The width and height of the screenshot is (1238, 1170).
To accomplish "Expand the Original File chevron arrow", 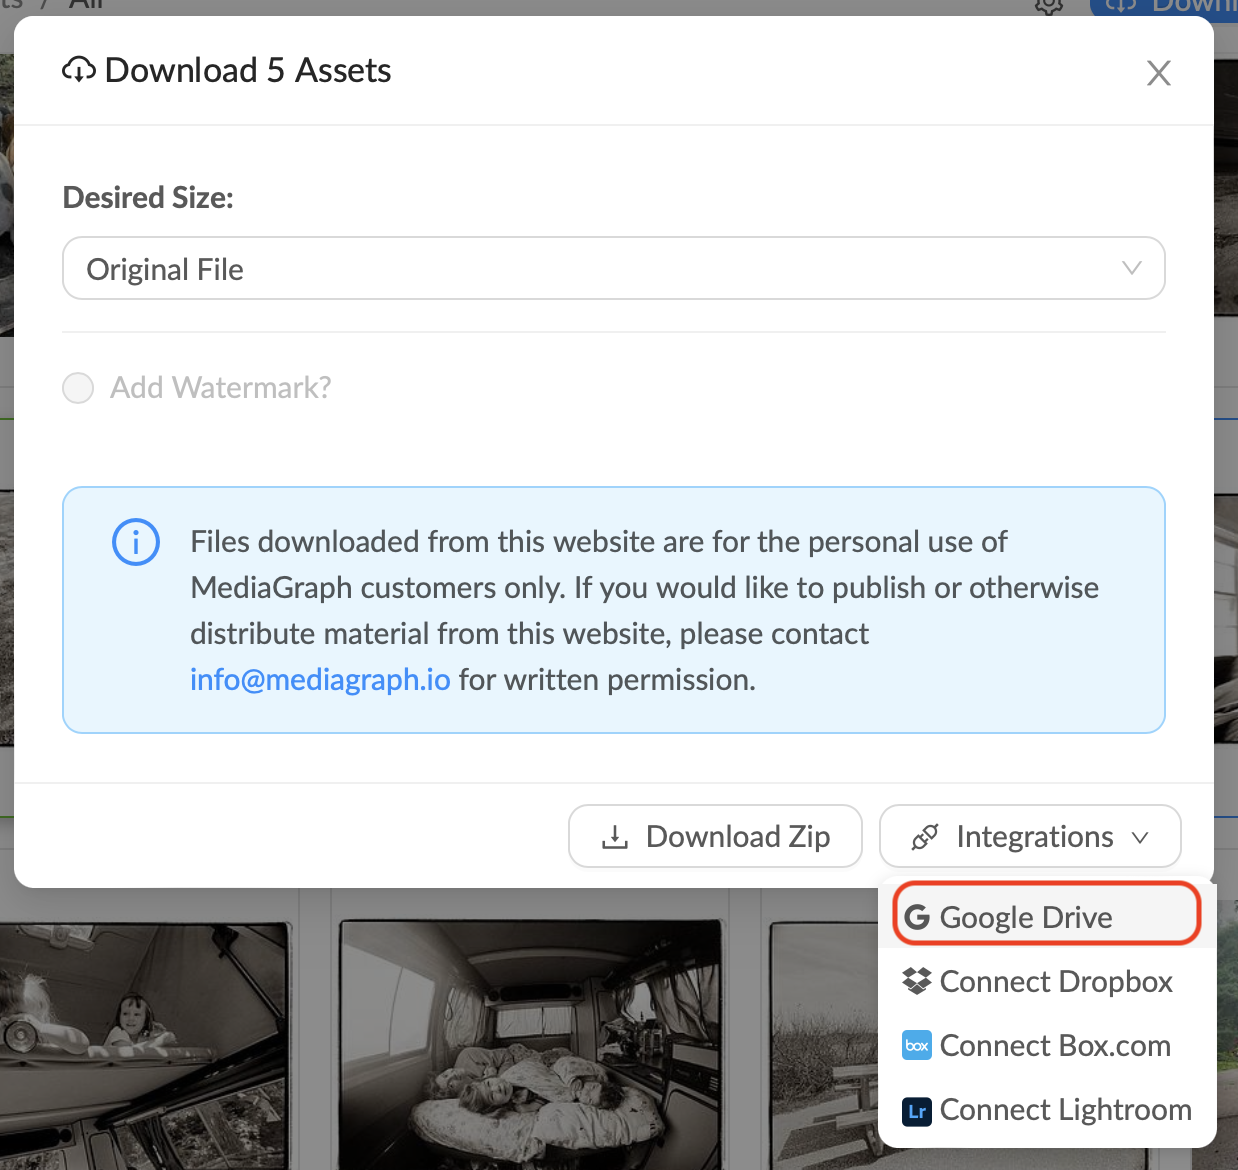I will coord(1131,268).
